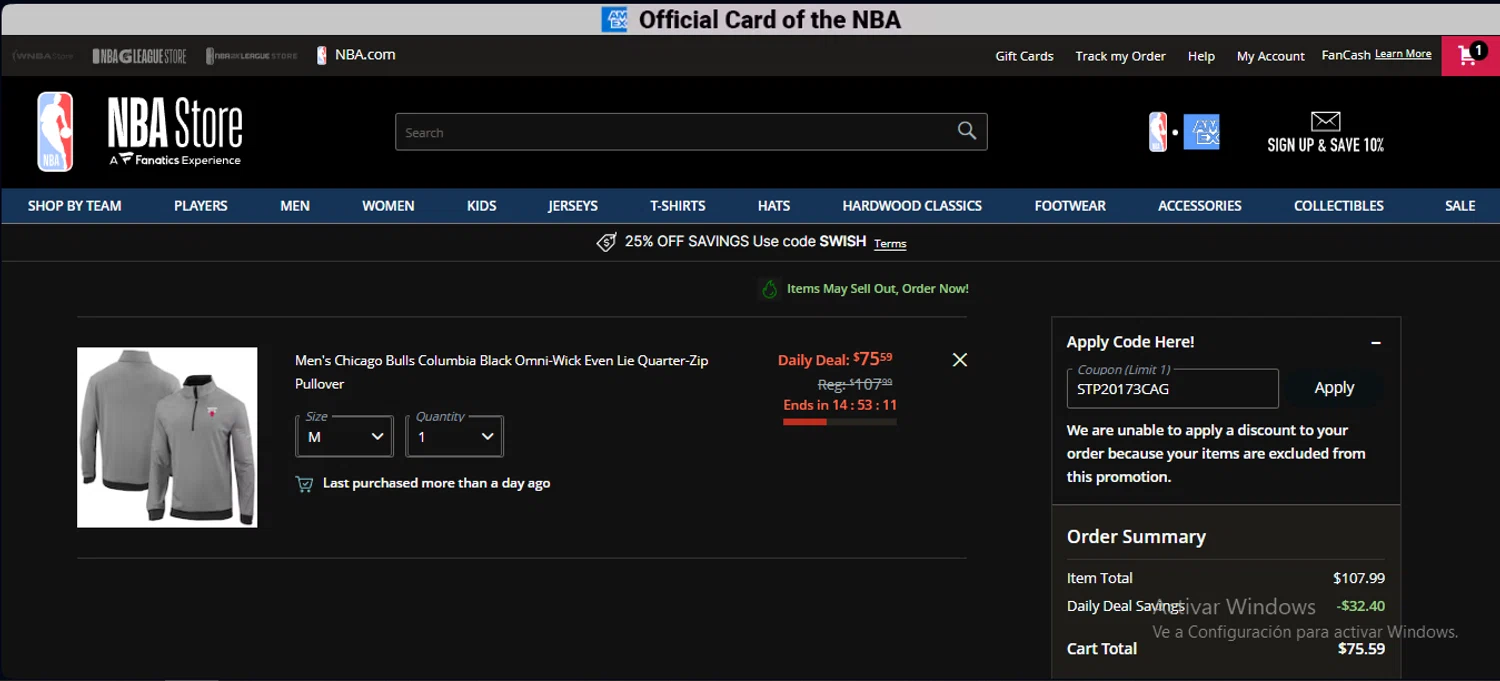Click the cart icon by Last purchased
This screenshot has height=681, width=1500.
click(304, 484)
